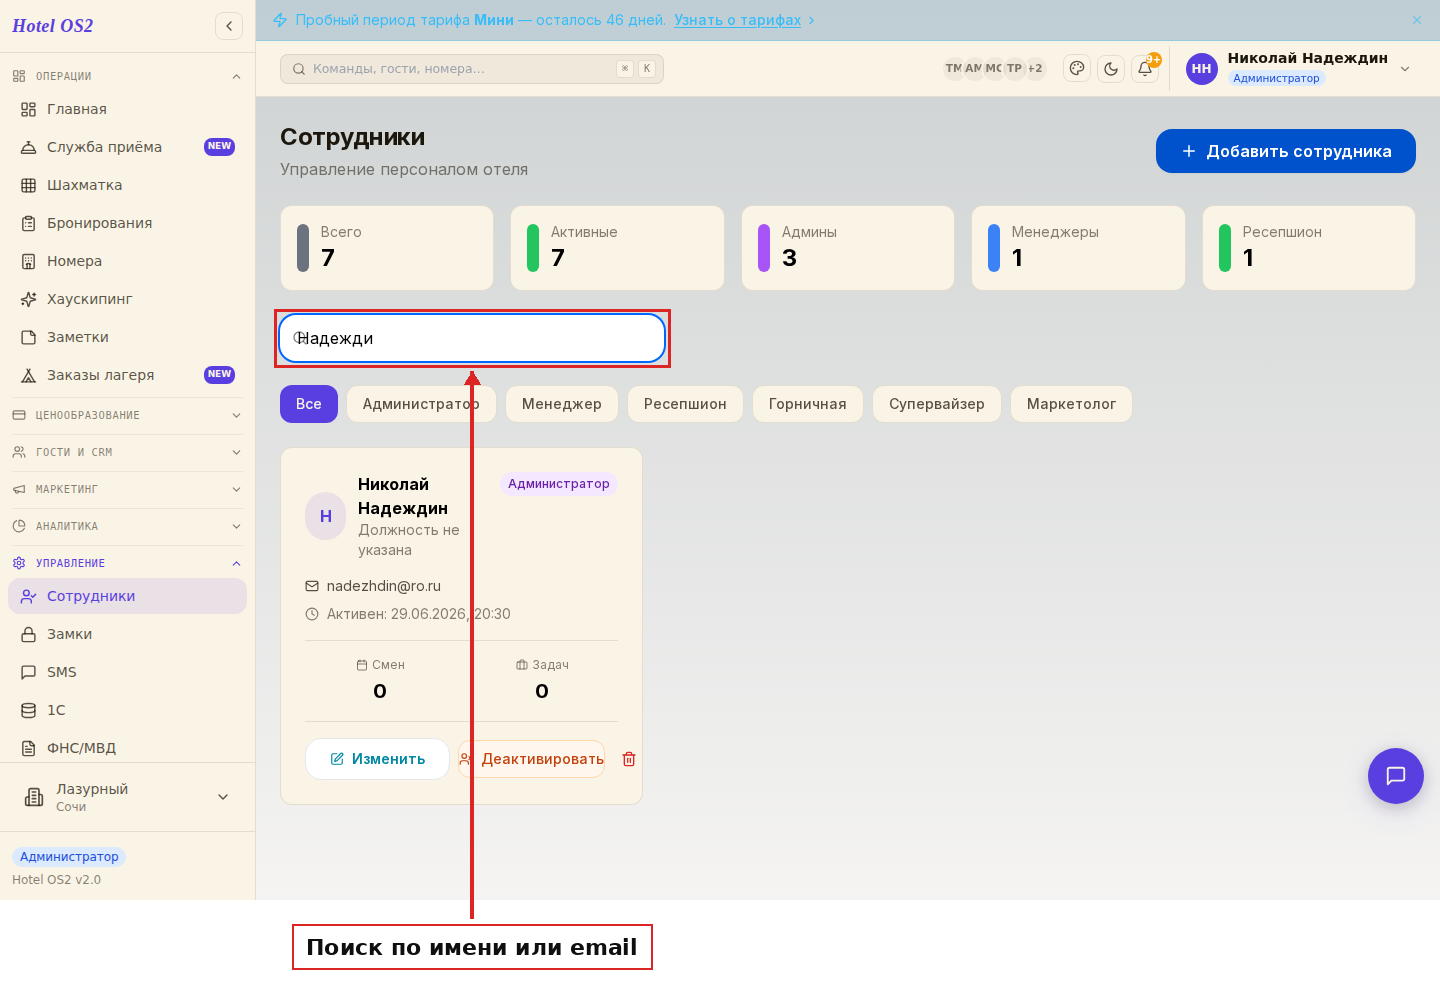1440x993 pixels.
Task: Click the НН user avatar
Action: [x=1202, y=69]
